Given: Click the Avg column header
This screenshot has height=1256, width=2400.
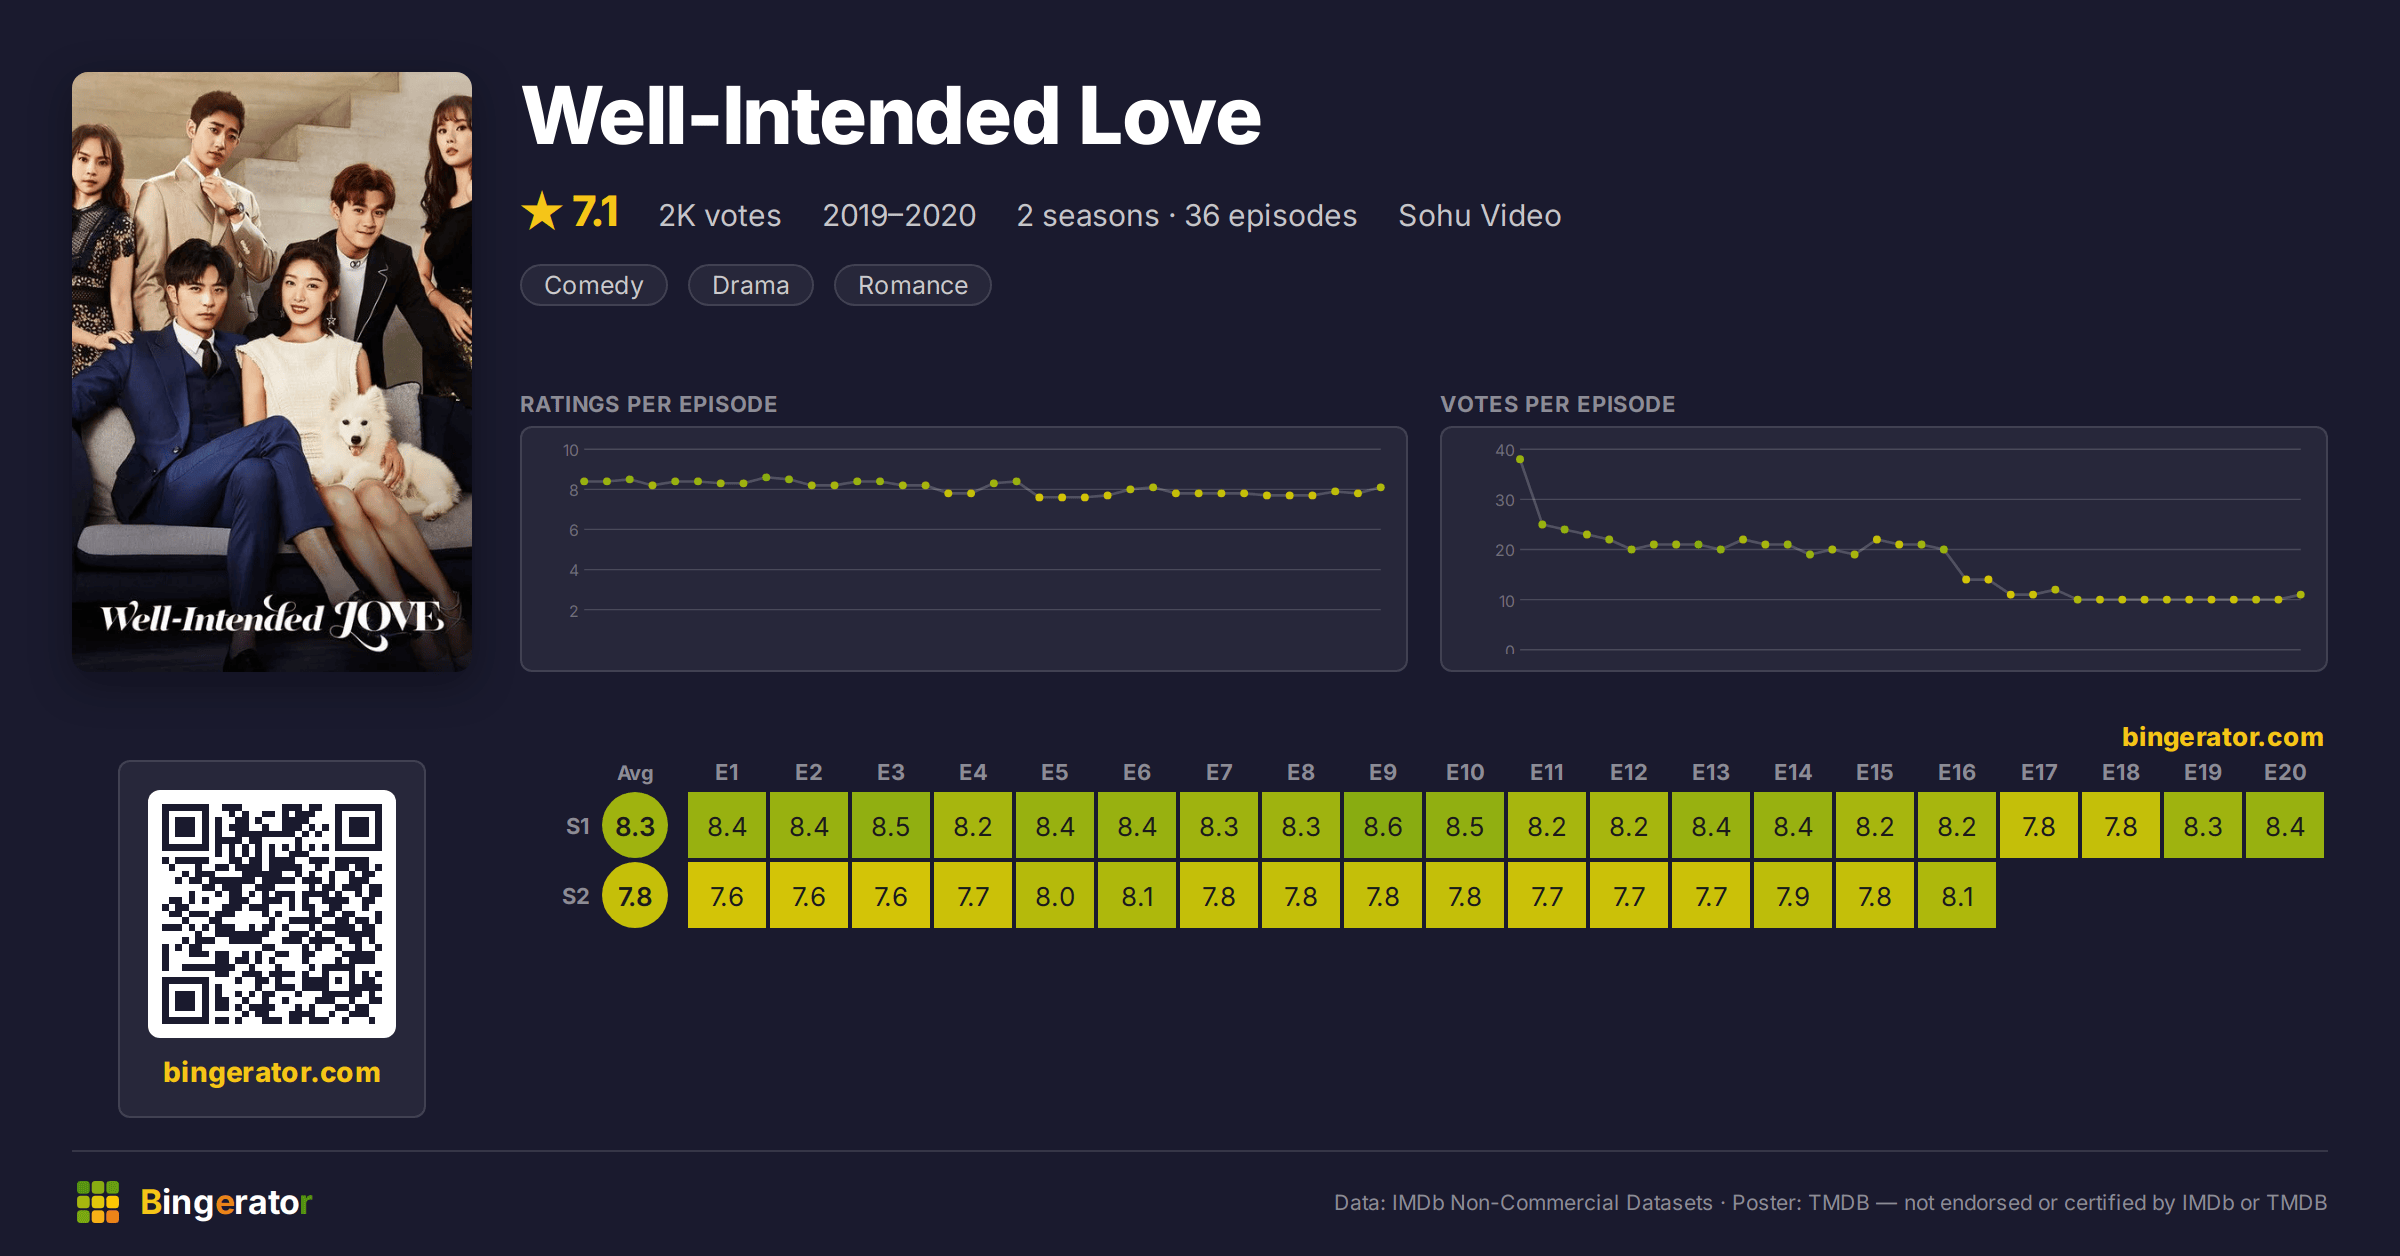Looking at the screenshot, I should click(635, 772).
